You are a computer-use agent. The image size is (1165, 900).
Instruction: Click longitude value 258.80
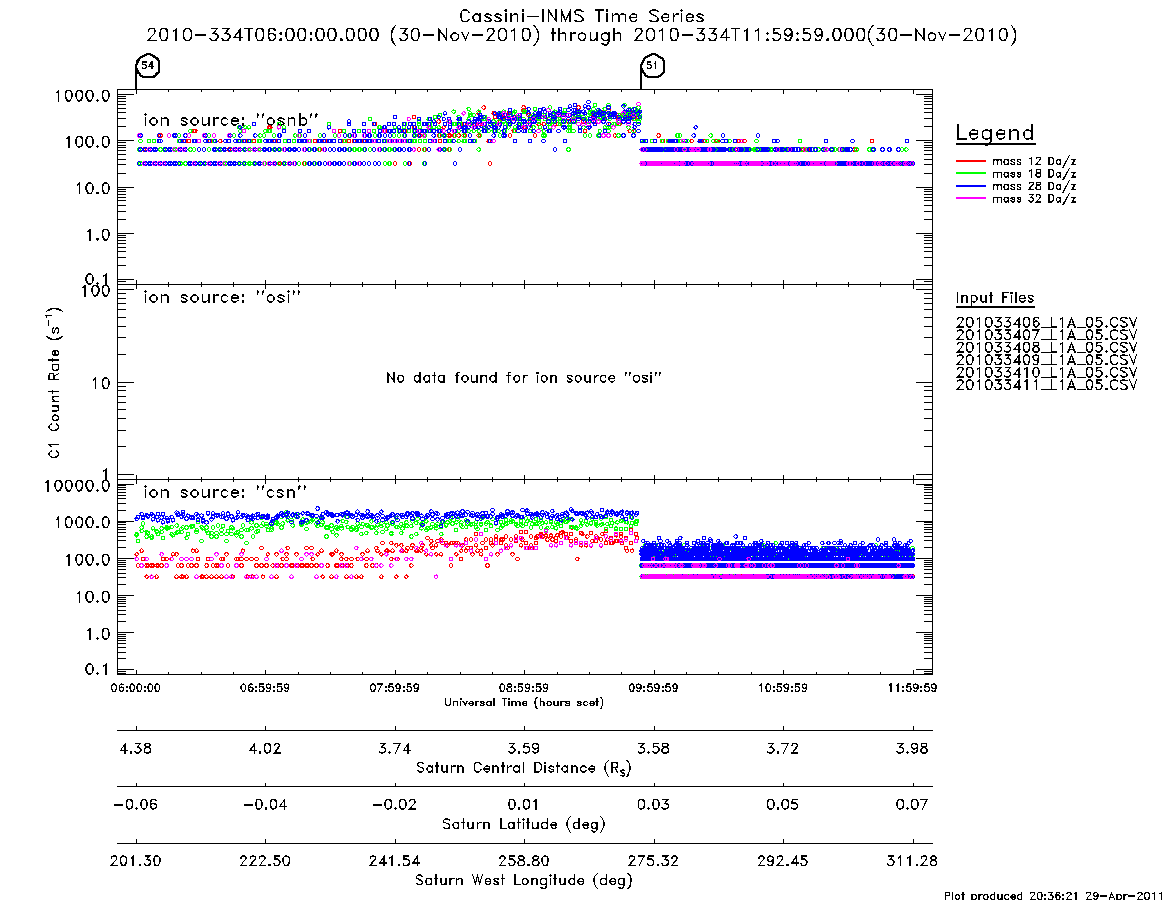pyautogui.click(x=524, y=861)
